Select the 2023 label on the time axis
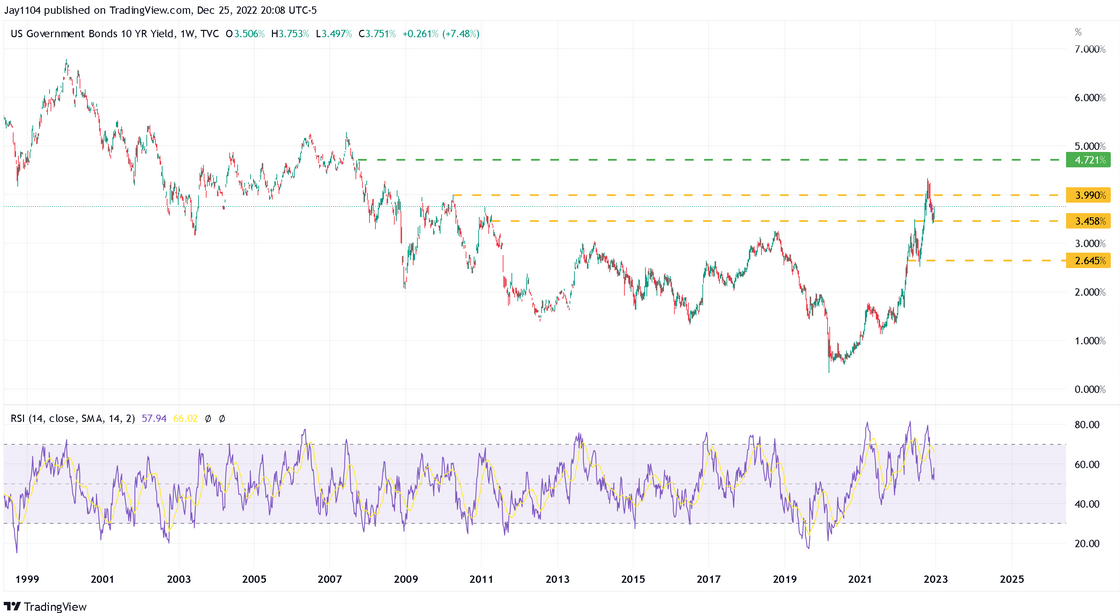 (x=937, y=579)
